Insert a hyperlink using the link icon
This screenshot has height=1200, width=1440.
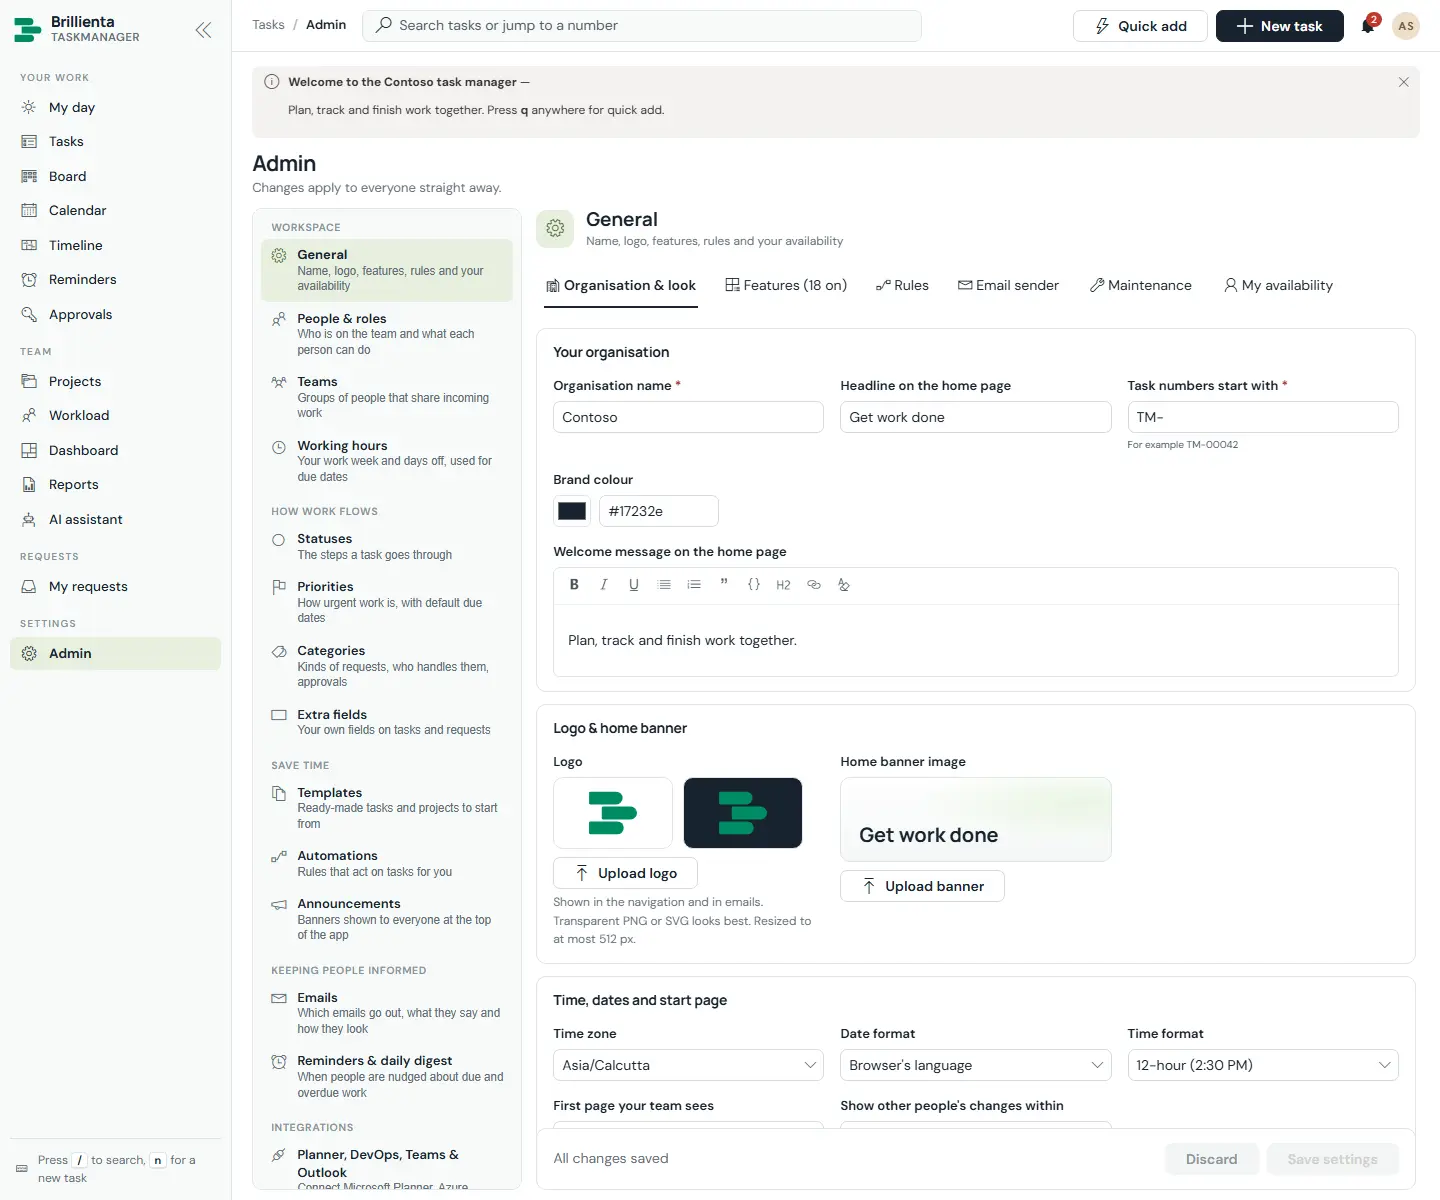coord(814,585)
